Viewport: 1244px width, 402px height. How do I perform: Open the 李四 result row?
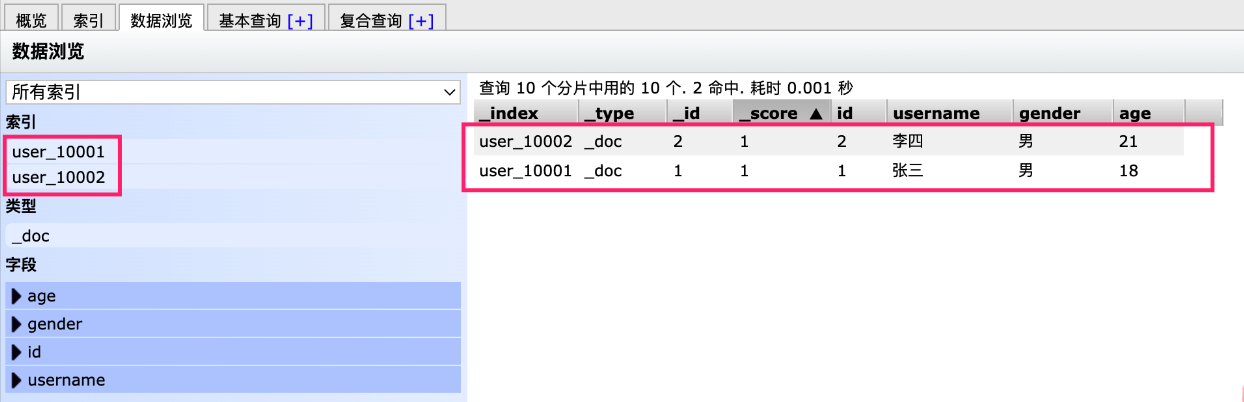[x=906, y=142]
